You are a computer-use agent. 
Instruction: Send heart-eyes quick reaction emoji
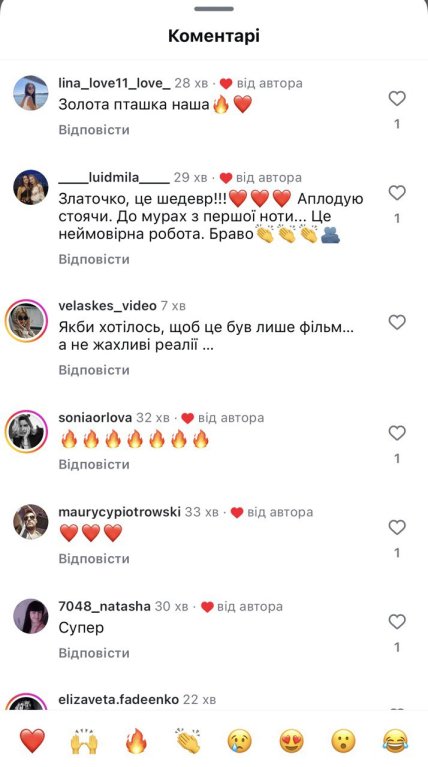click(292, 741)
